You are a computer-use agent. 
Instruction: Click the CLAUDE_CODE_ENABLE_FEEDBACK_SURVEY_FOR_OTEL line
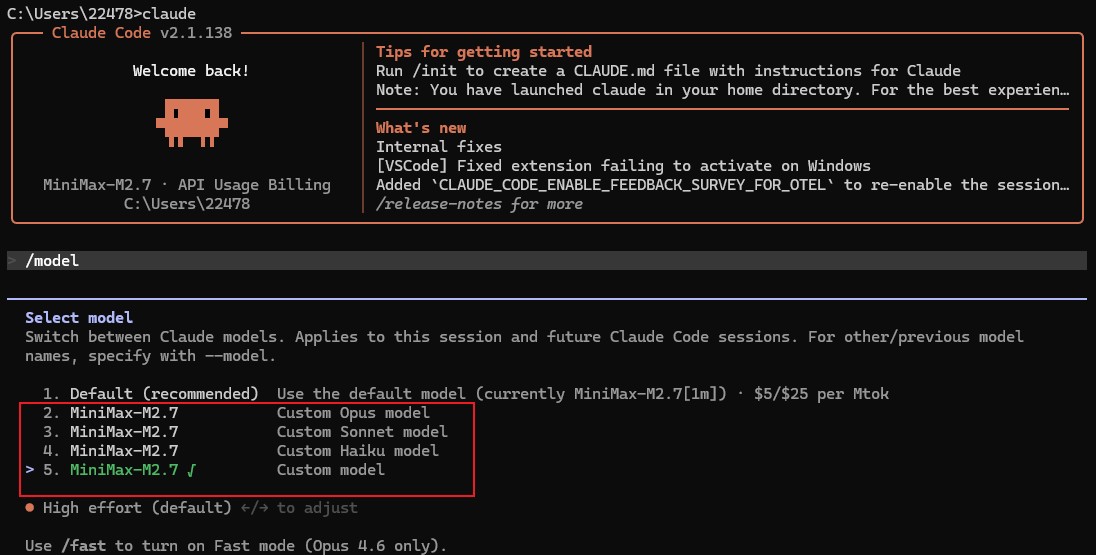pos(723,185)
